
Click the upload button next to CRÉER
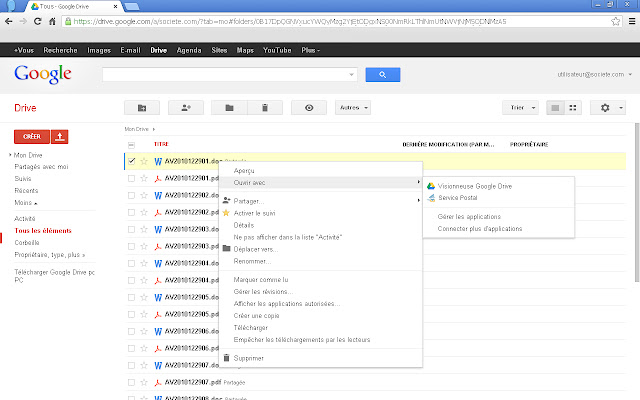60,136
